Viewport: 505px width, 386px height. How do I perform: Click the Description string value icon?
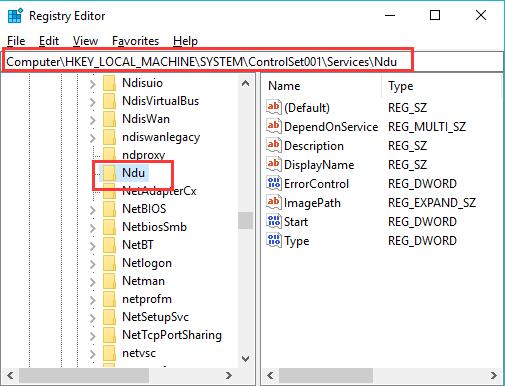coord(274,145)
